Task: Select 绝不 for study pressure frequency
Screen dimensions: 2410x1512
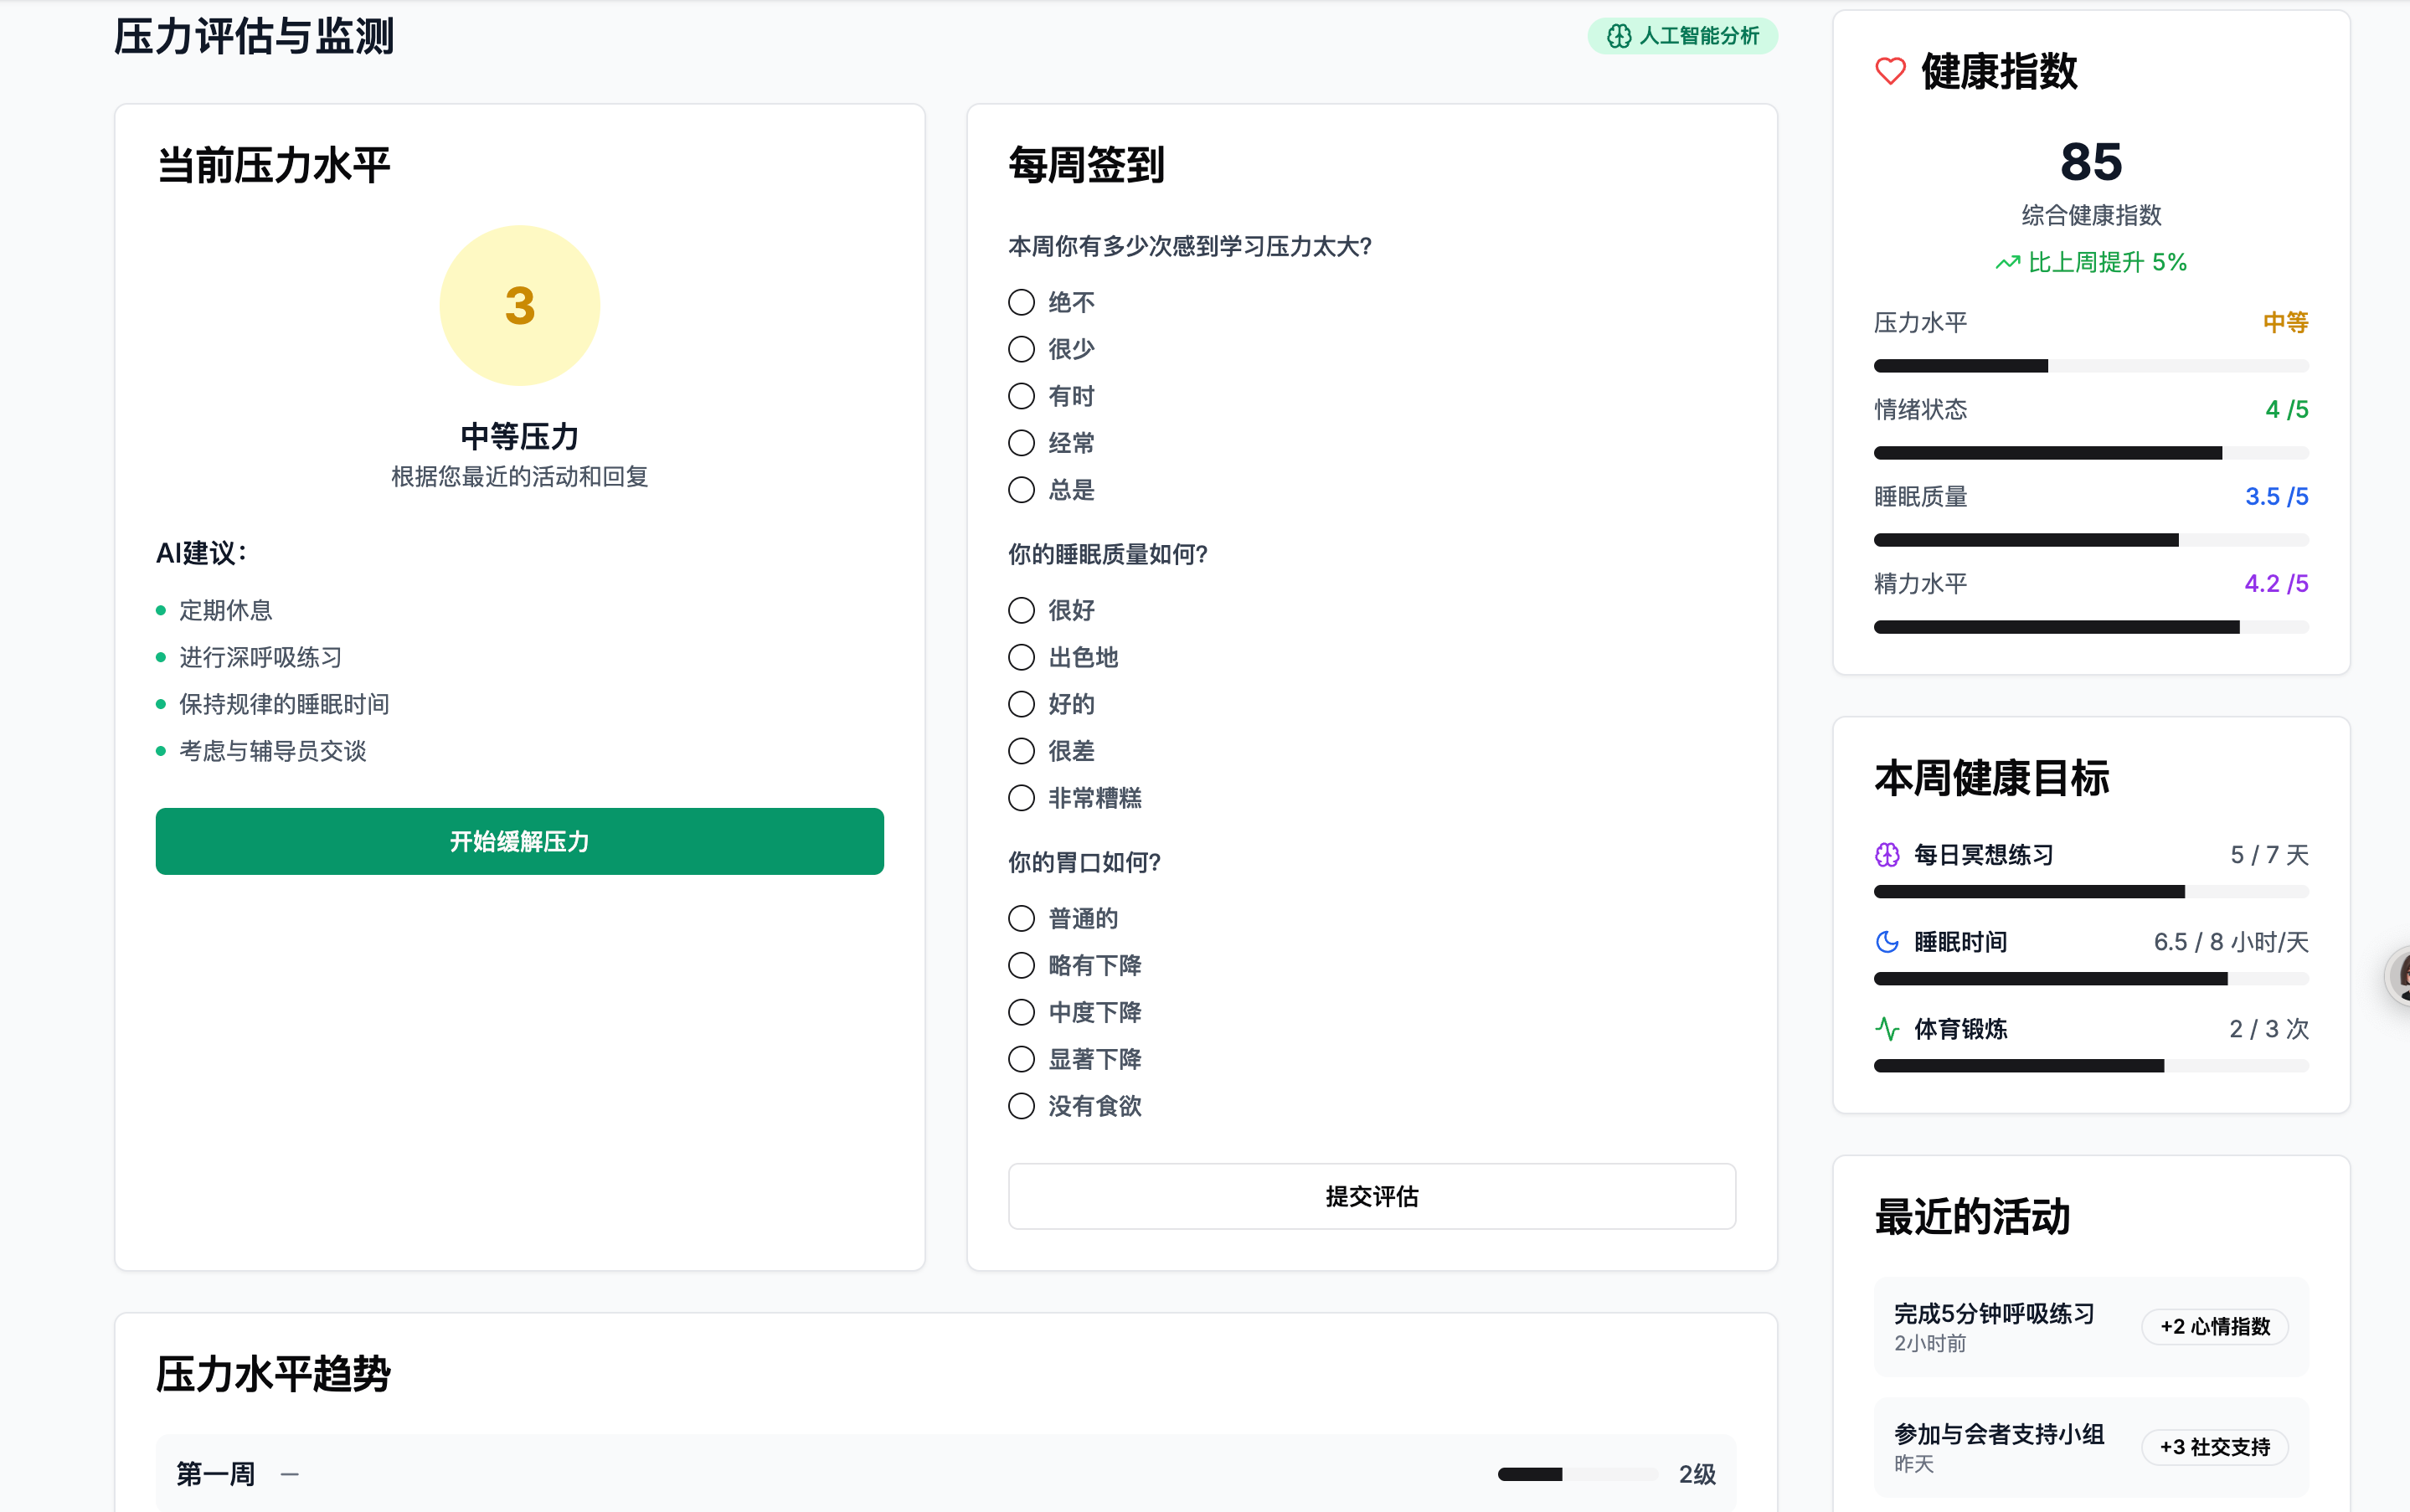Action: coord(1021,302)
